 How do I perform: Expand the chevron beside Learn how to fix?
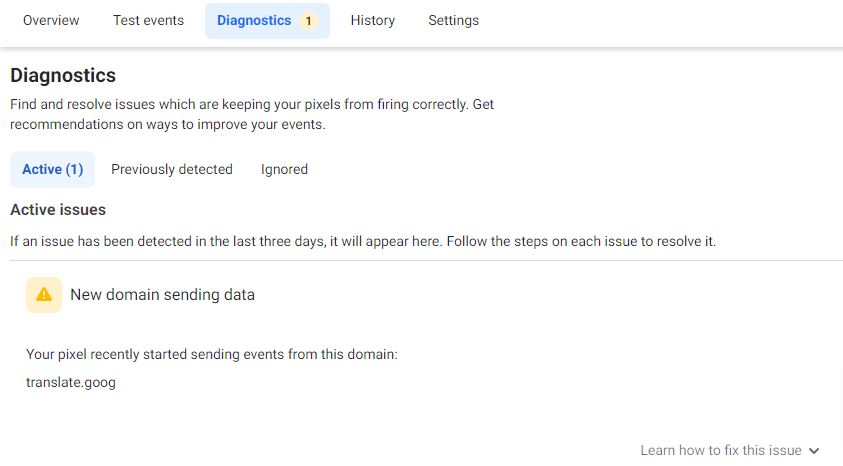[814, 451]
